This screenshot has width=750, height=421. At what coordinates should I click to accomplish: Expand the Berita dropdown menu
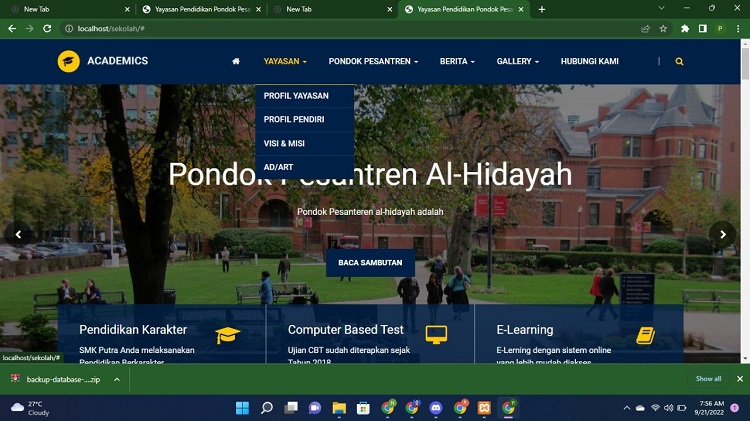point(458,61)
